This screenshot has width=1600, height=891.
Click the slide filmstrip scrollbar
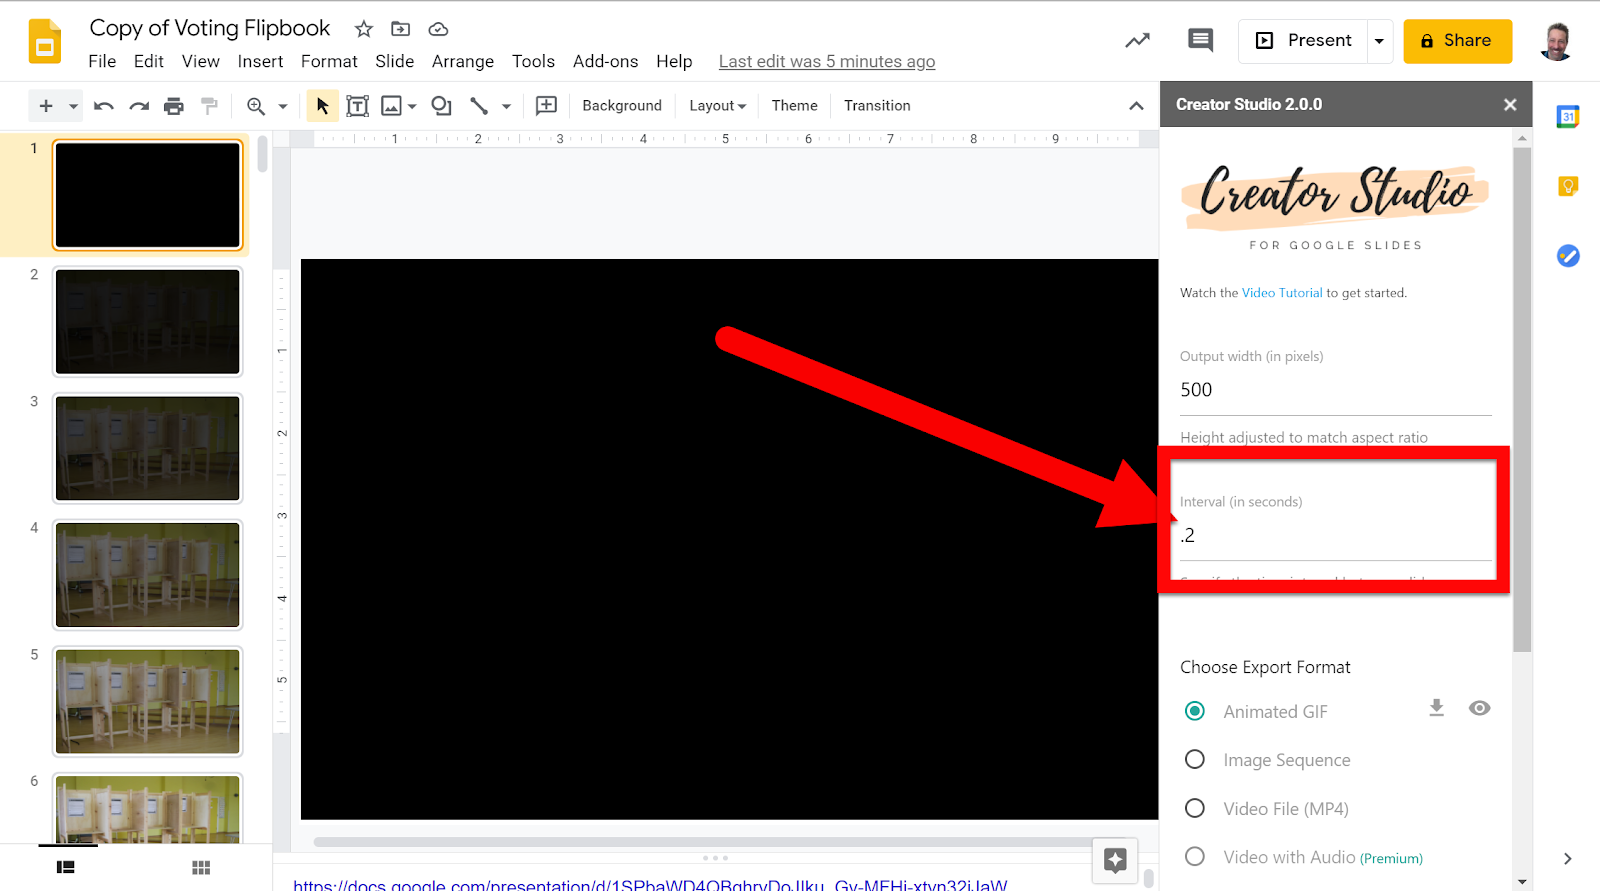[262, 155]
